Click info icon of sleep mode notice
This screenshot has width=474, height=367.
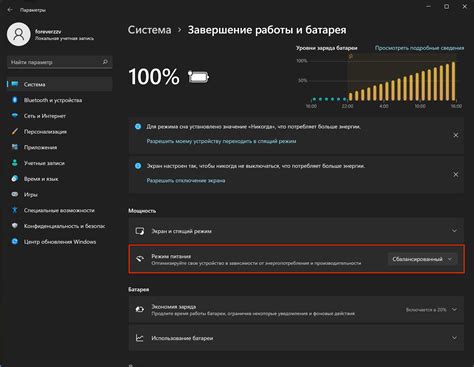tap(138, 127)
